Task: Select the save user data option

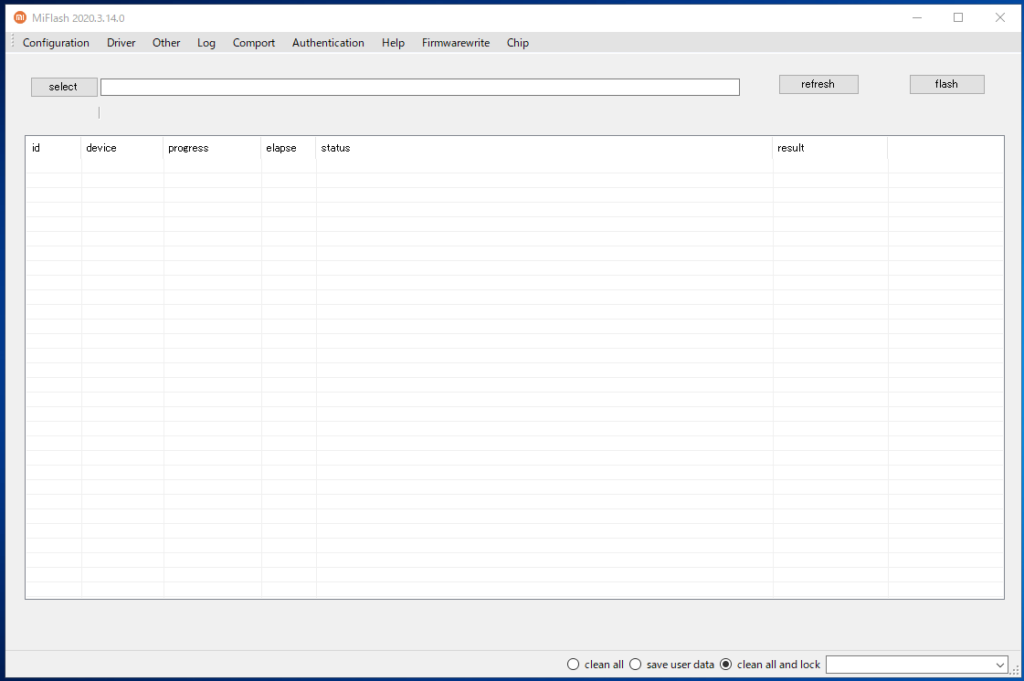Action: click(636, 663)
